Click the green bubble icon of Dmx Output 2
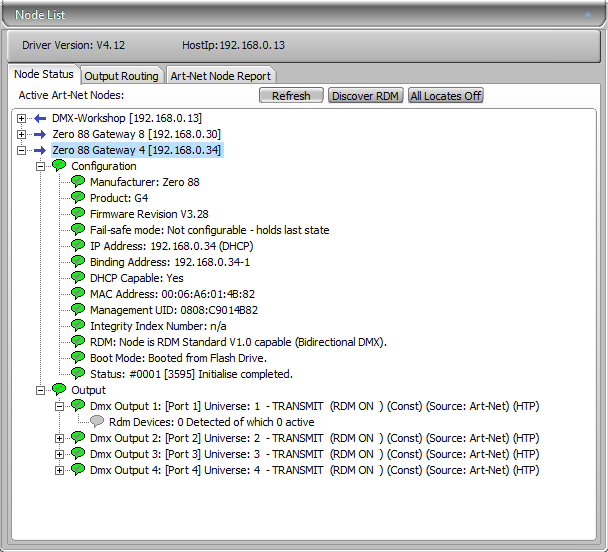 78,437
